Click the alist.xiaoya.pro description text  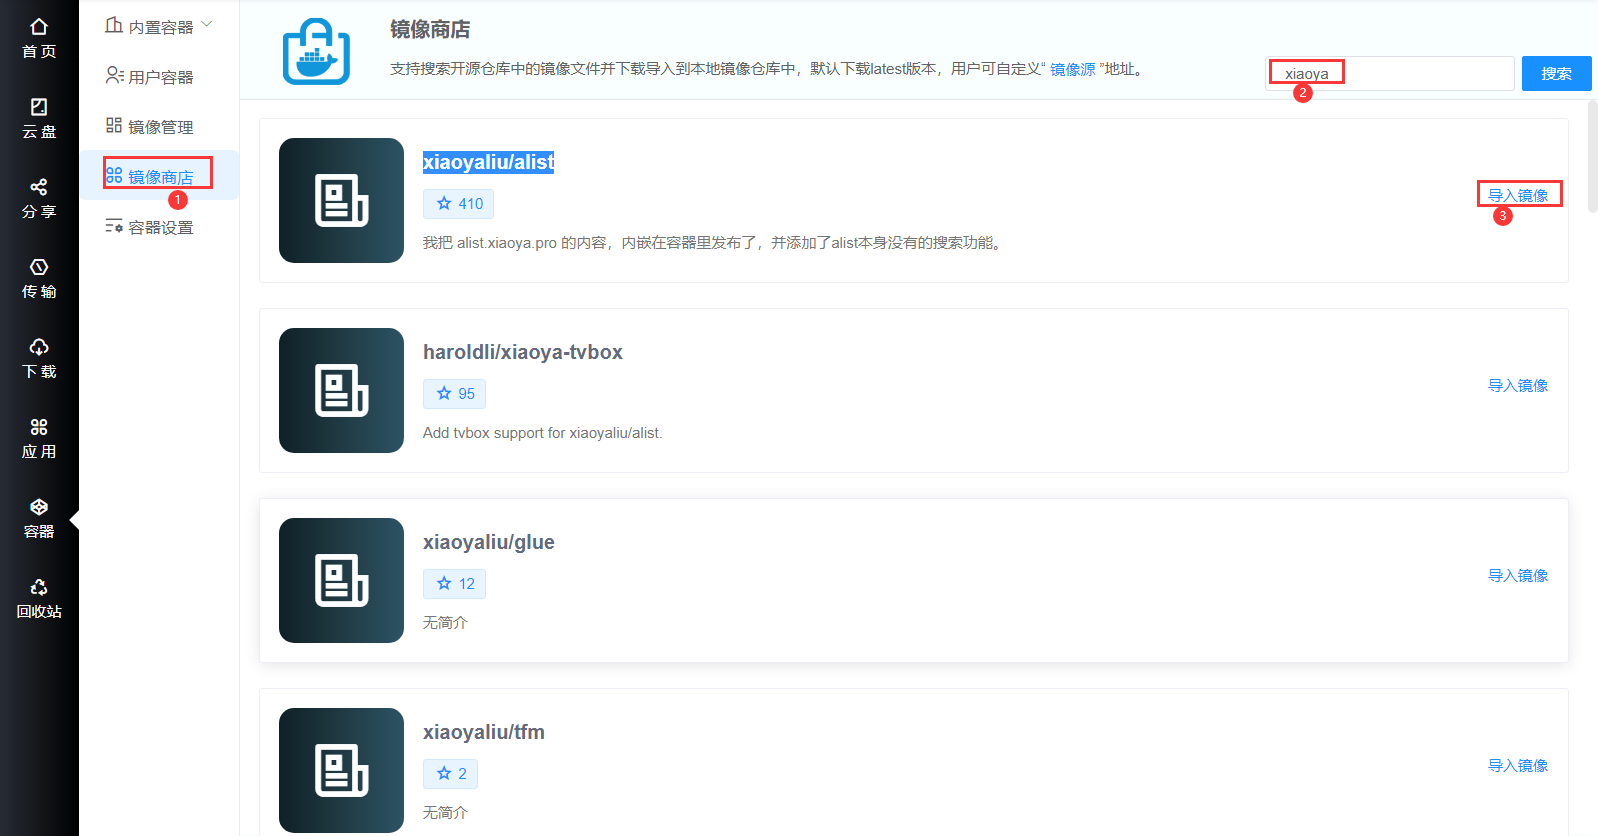pos(712,243)
